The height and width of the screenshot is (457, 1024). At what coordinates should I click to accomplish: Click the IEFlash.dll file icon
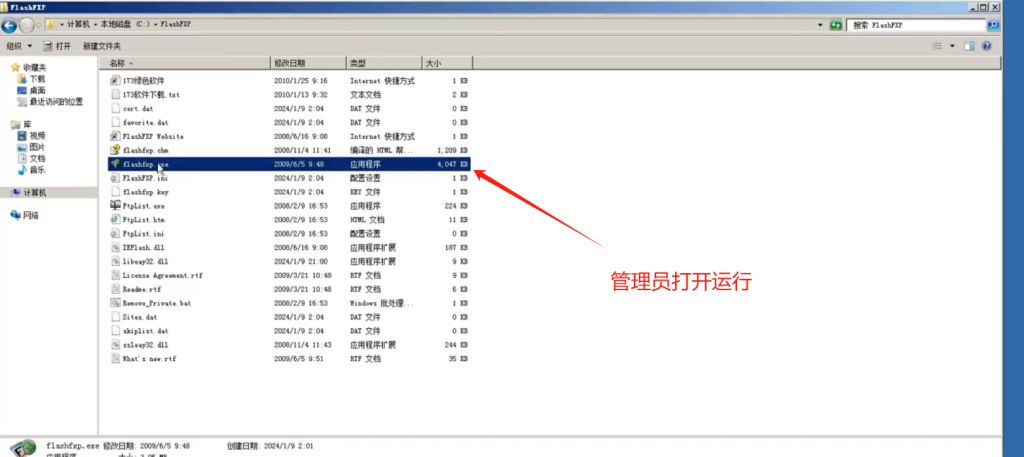(116, 247)
